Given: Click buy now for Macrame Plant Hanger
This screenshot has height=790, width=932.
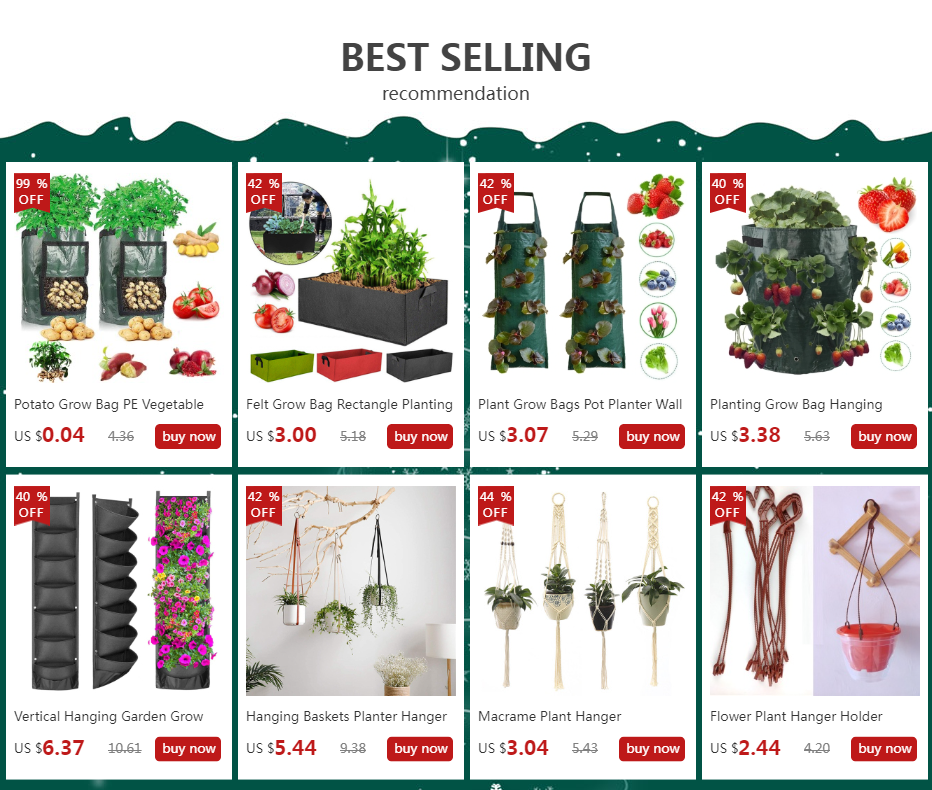Looking at the screenshot, I should coord(651,748).
